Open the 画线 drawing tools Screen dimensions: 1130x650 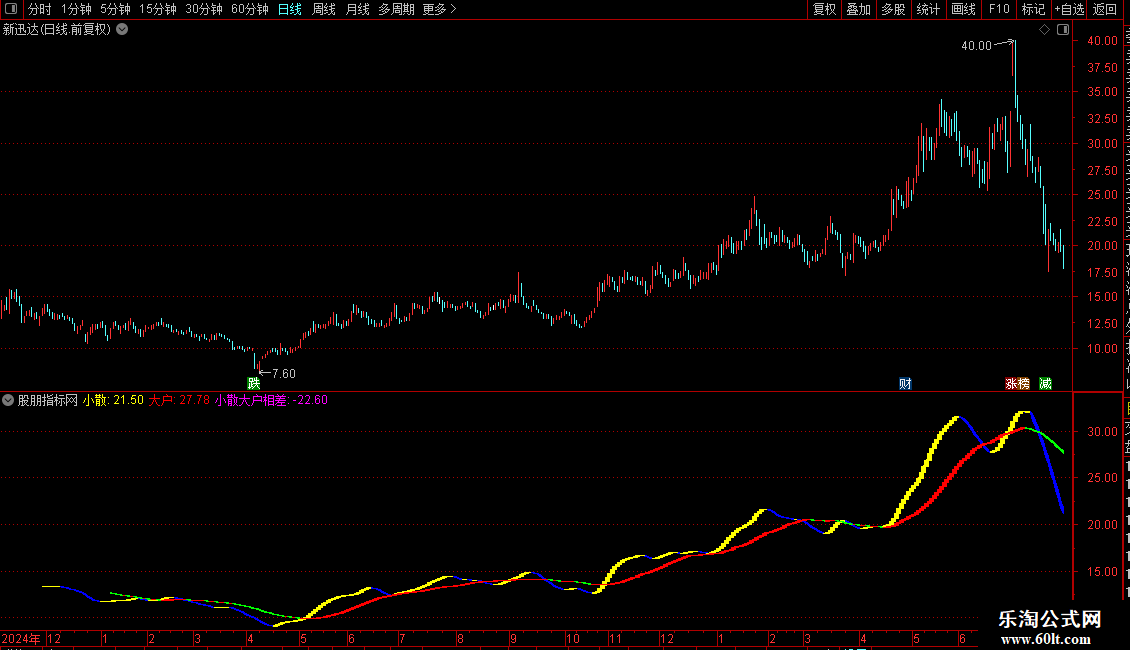(963, 9)
